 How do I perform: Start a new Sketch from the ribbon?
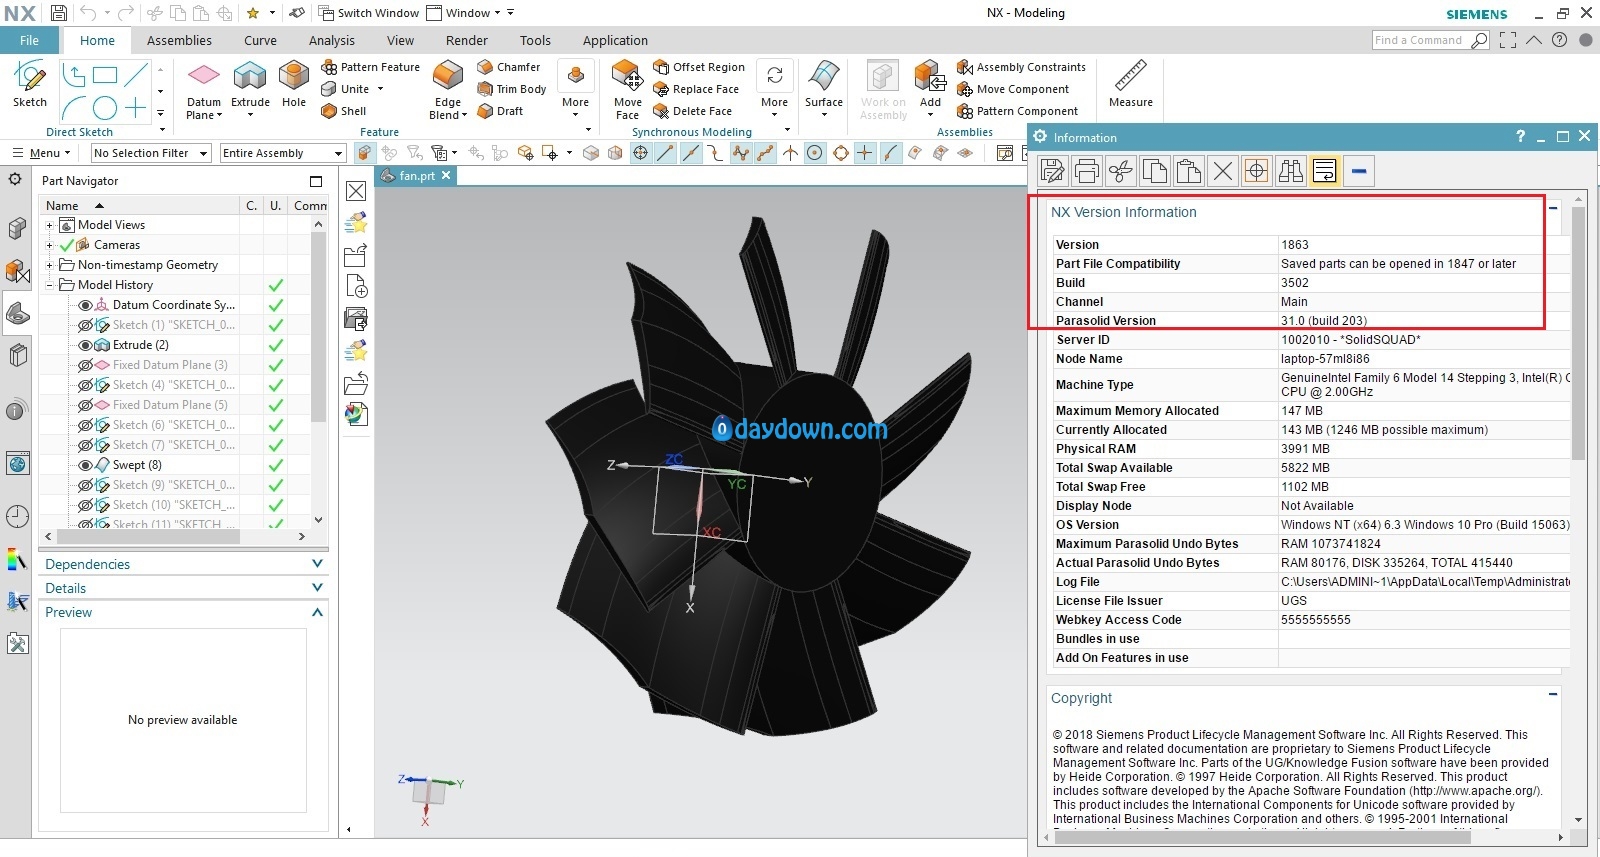(30, 85)
